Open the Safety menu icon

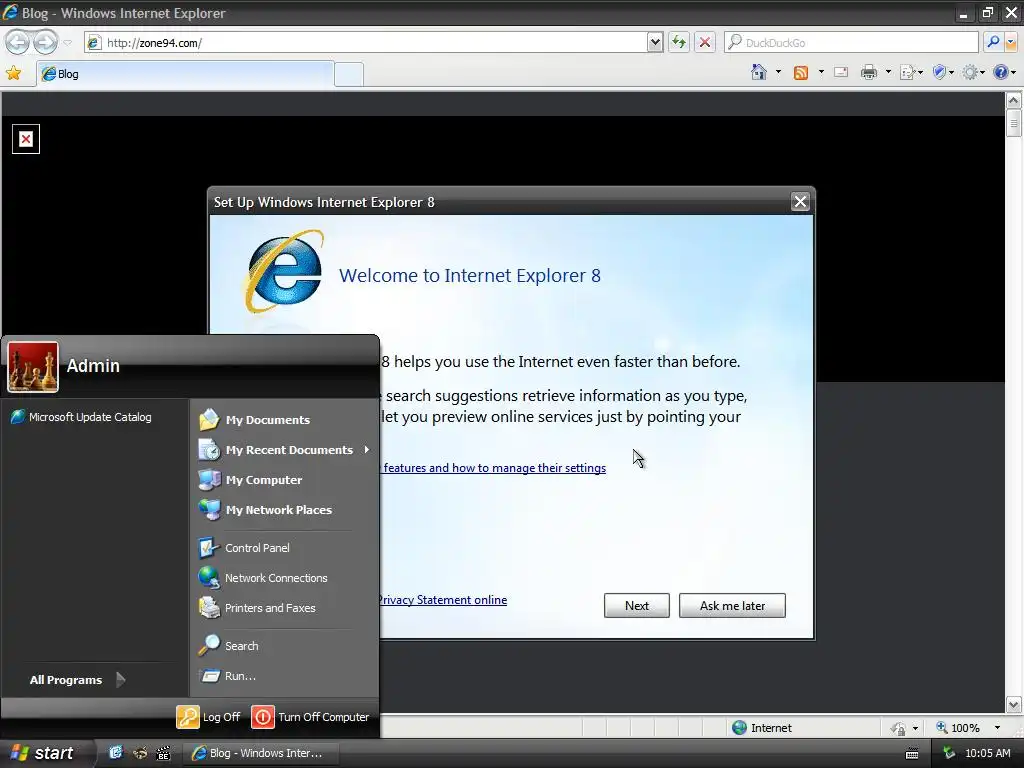(943, 72)
